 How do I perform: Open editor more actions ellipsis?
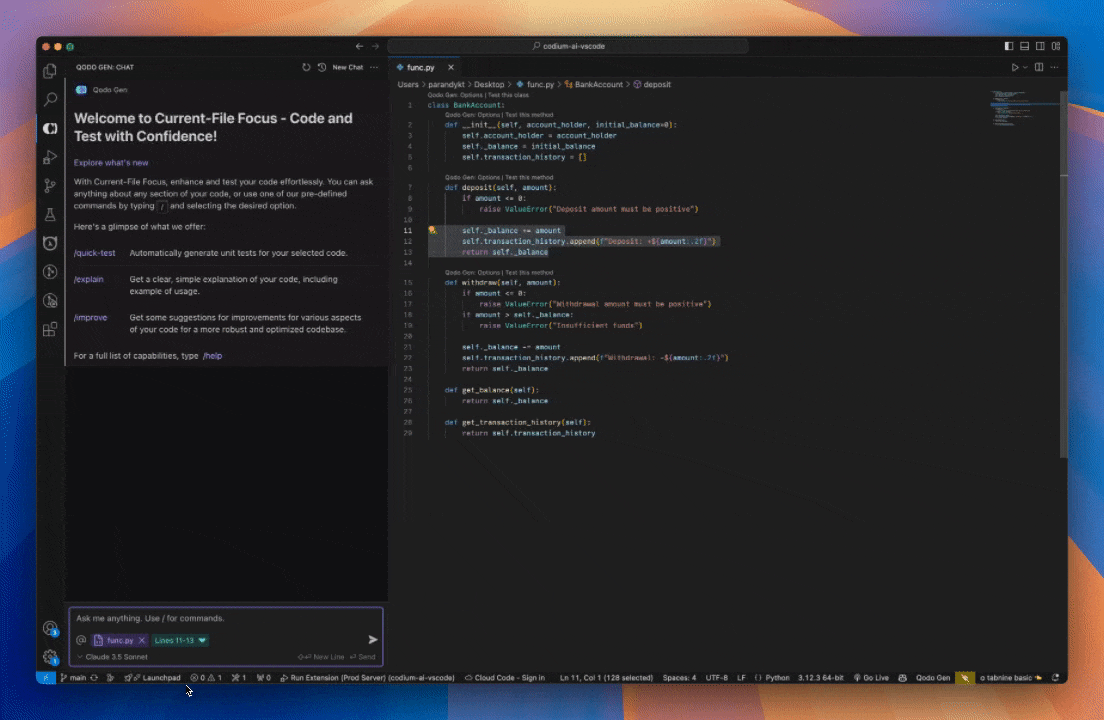1054,68
